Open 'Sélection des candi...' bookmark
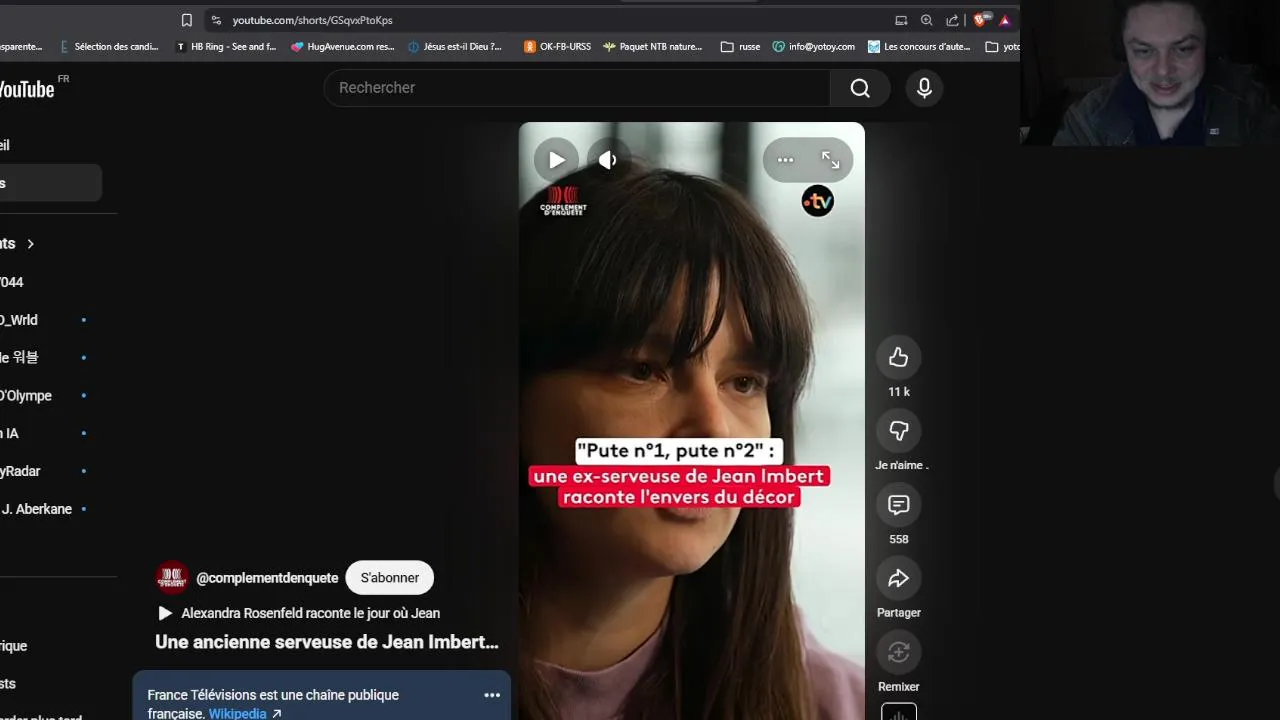The image size is (1280, 720). (109, 46)
